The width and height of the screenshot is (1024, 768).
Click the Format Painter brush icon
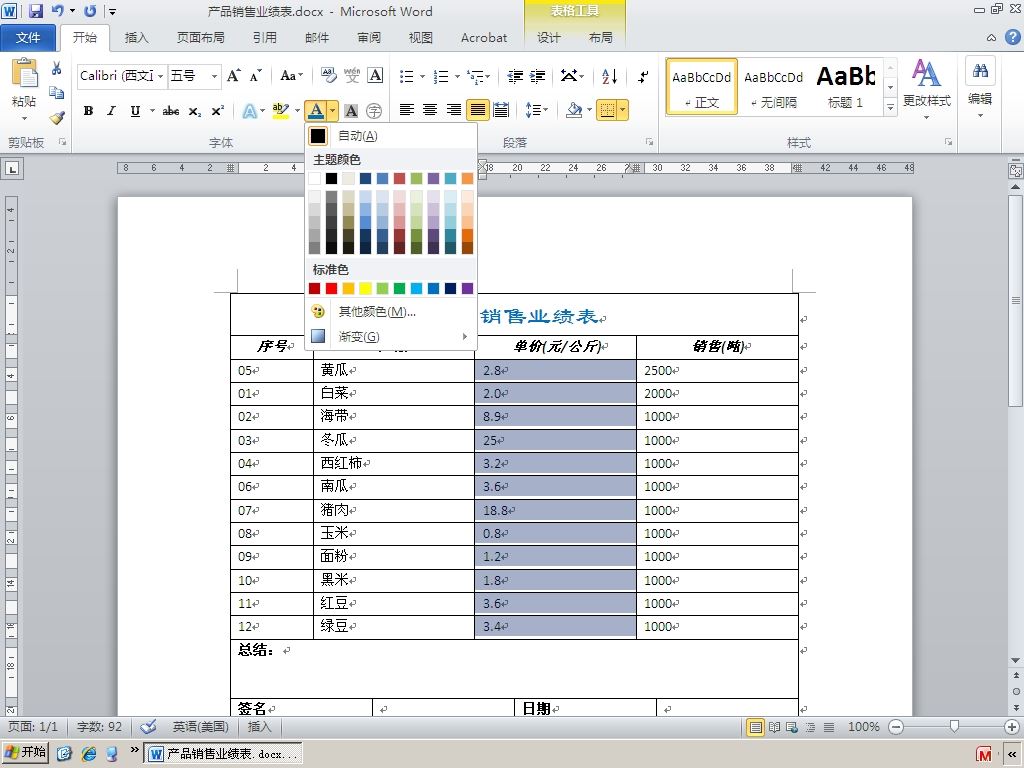[x=57, y=118]
